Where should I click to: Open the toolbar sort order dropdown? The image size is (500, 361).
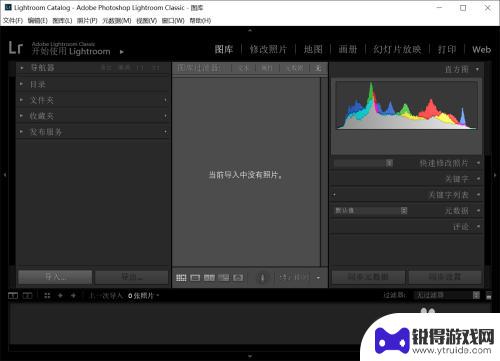(x=294, y=277)
